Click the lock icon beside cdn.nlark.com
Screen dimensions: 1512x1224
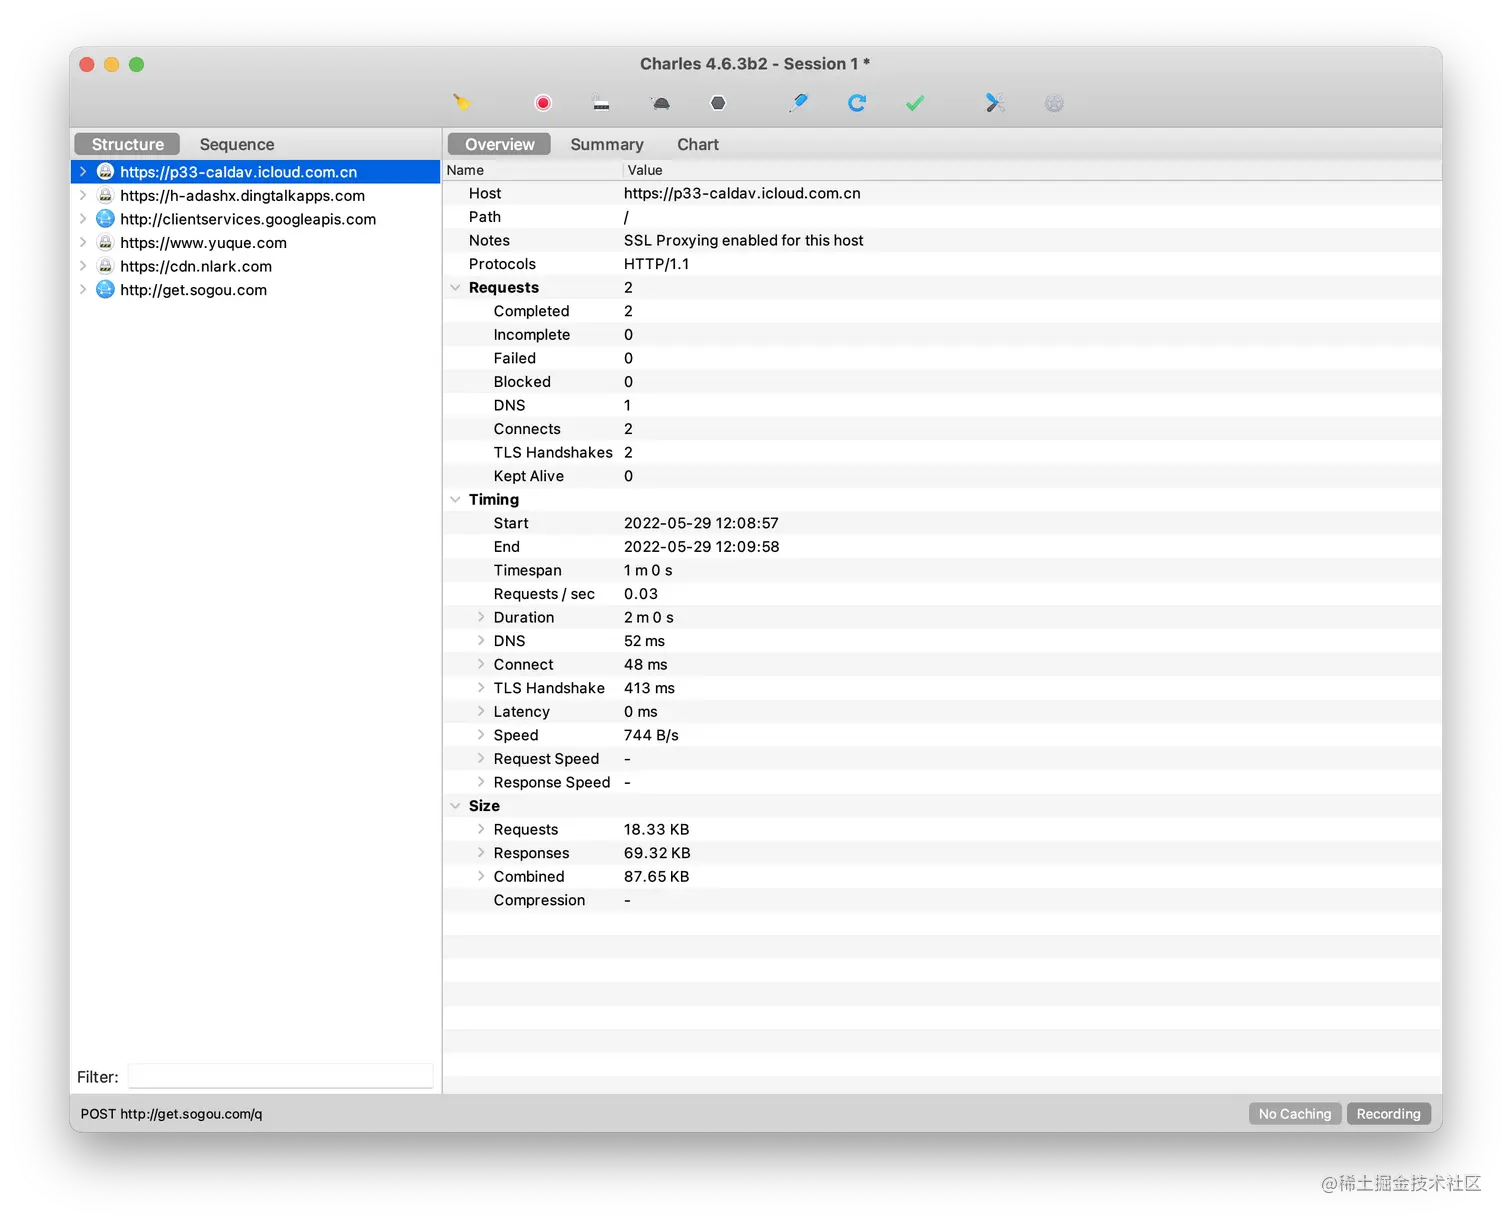coord(105,266)
